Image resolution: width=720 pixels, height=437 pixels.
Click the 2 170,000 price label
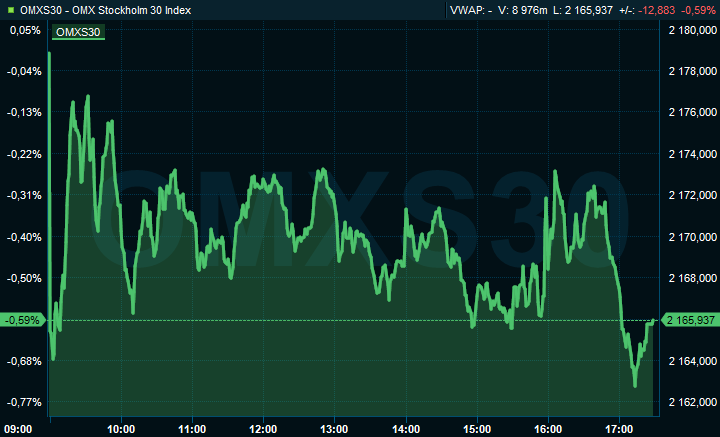click(693, 237)
